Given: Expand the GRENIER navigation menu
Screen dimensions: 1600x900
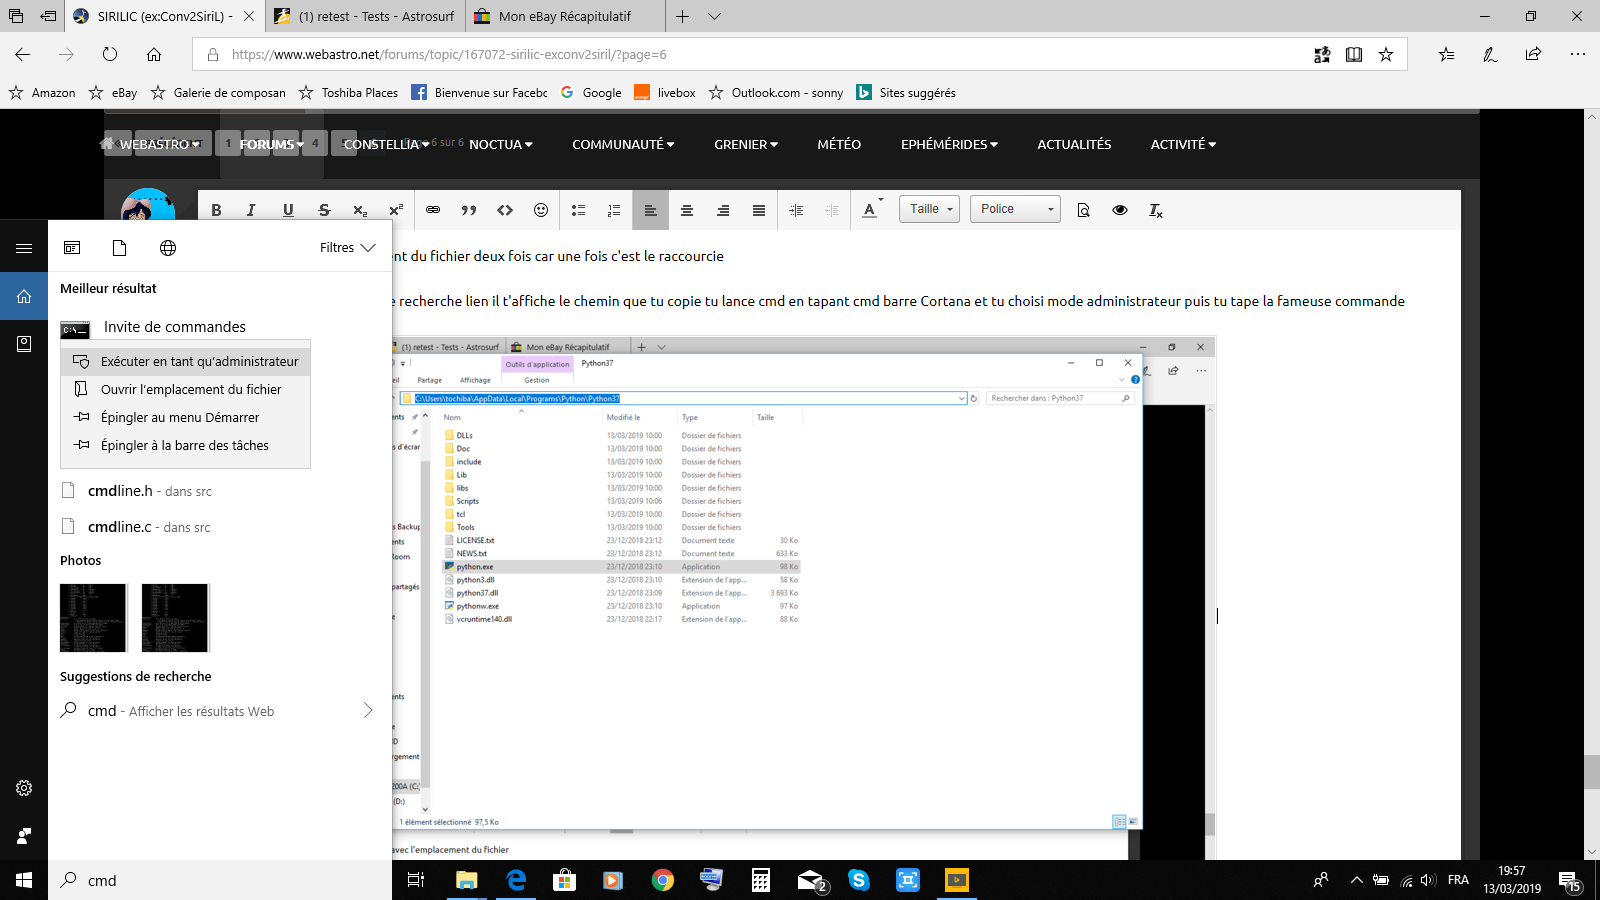Looking at the screenshot, I should coord(746,144).
